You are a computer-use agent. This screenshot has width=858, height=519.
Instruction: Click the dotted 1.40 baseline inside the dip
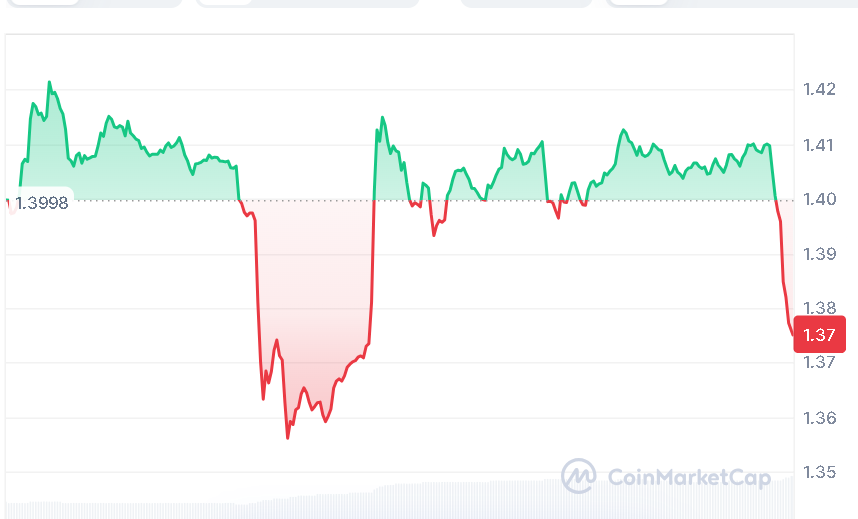point(310,200)
